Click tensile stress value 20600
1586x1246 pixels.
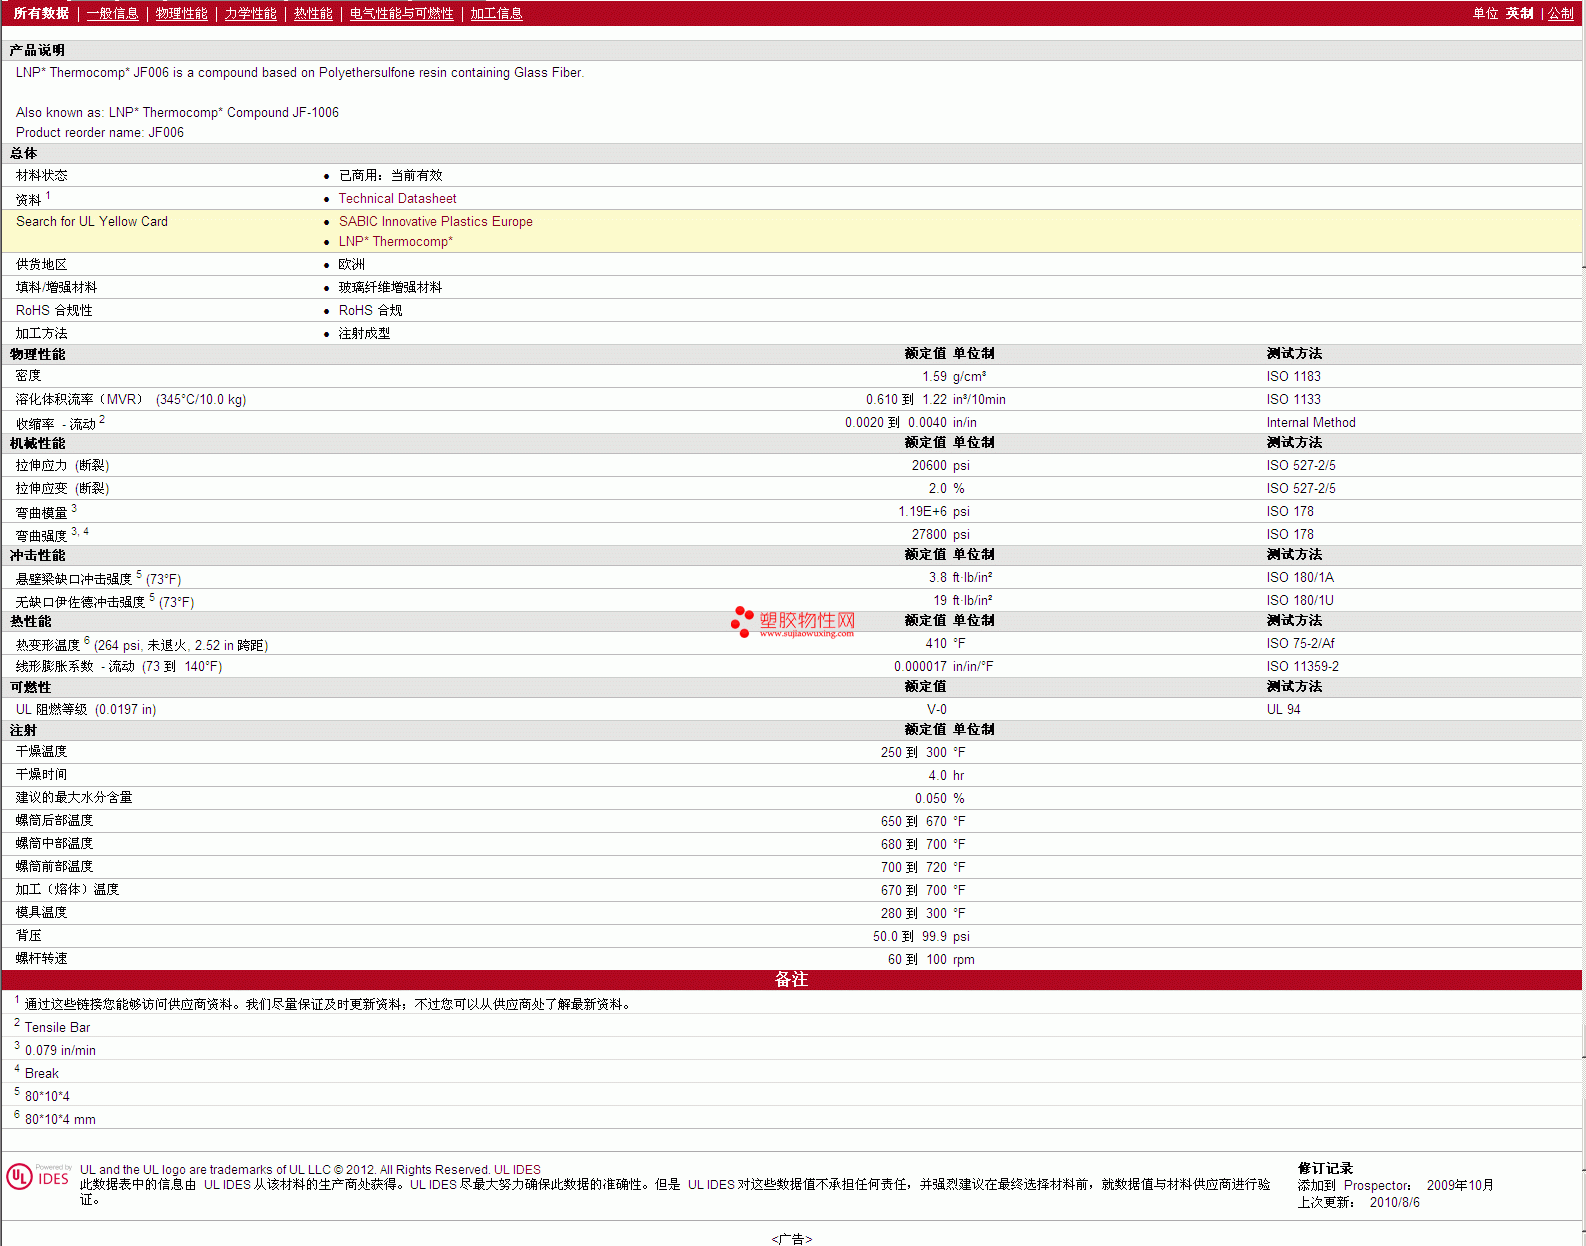point(929,465)
